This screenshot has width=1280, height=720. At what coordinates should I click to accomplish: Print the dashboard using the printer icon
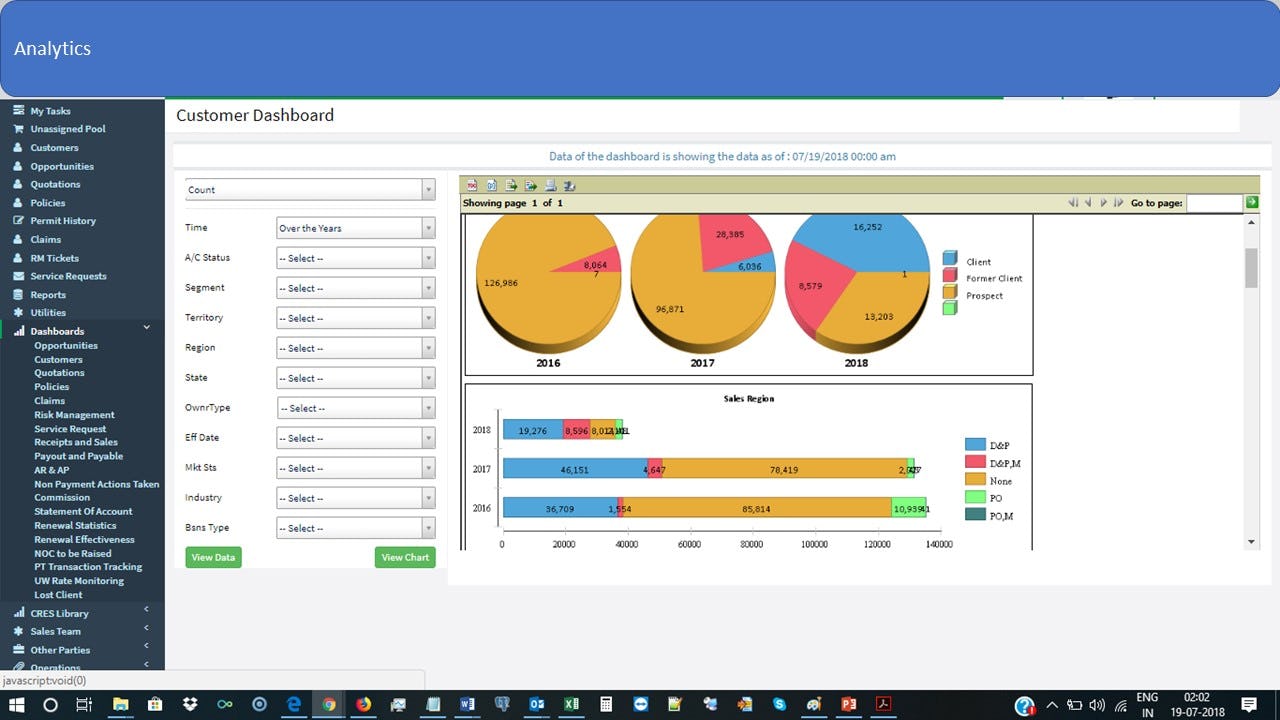tap(551, 185)
